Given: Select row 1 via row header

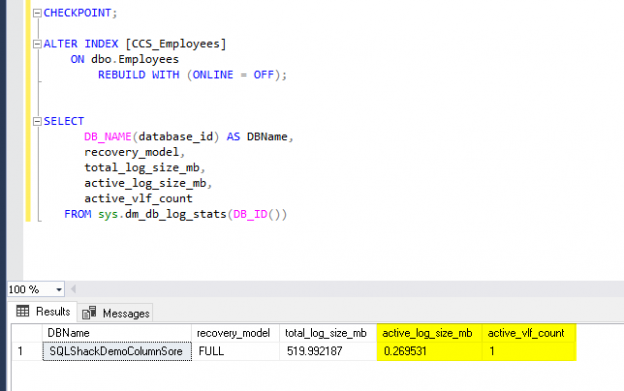Looking at the screenshot, I should tap(27, 351).
